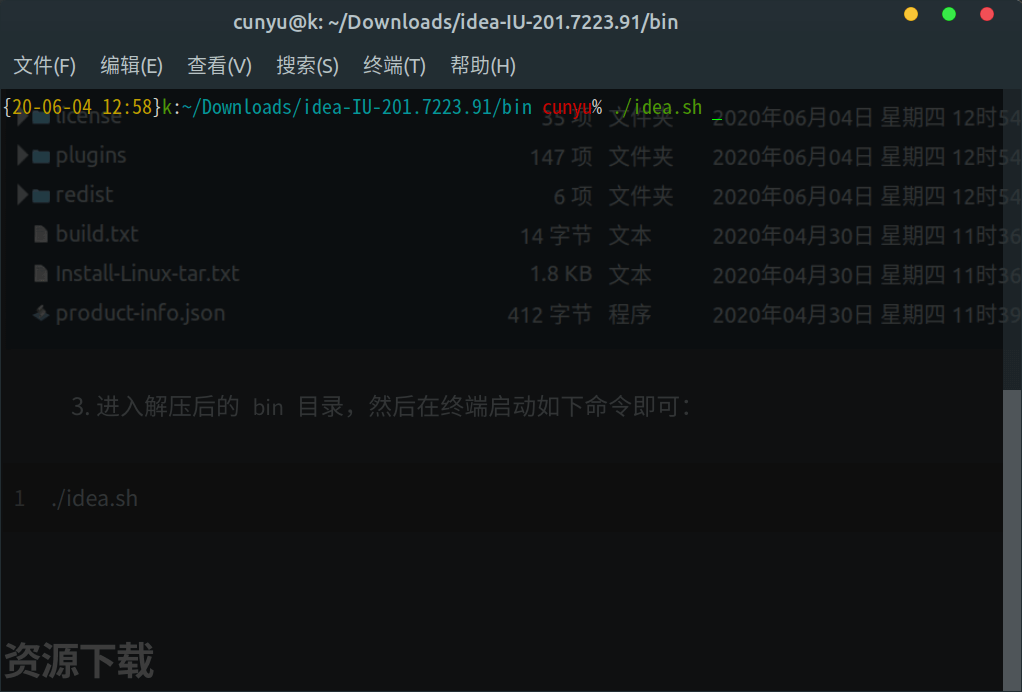Click the terminal vertical scrollbar thumb
The image size is (1022, 692).
pos(1012,540)
